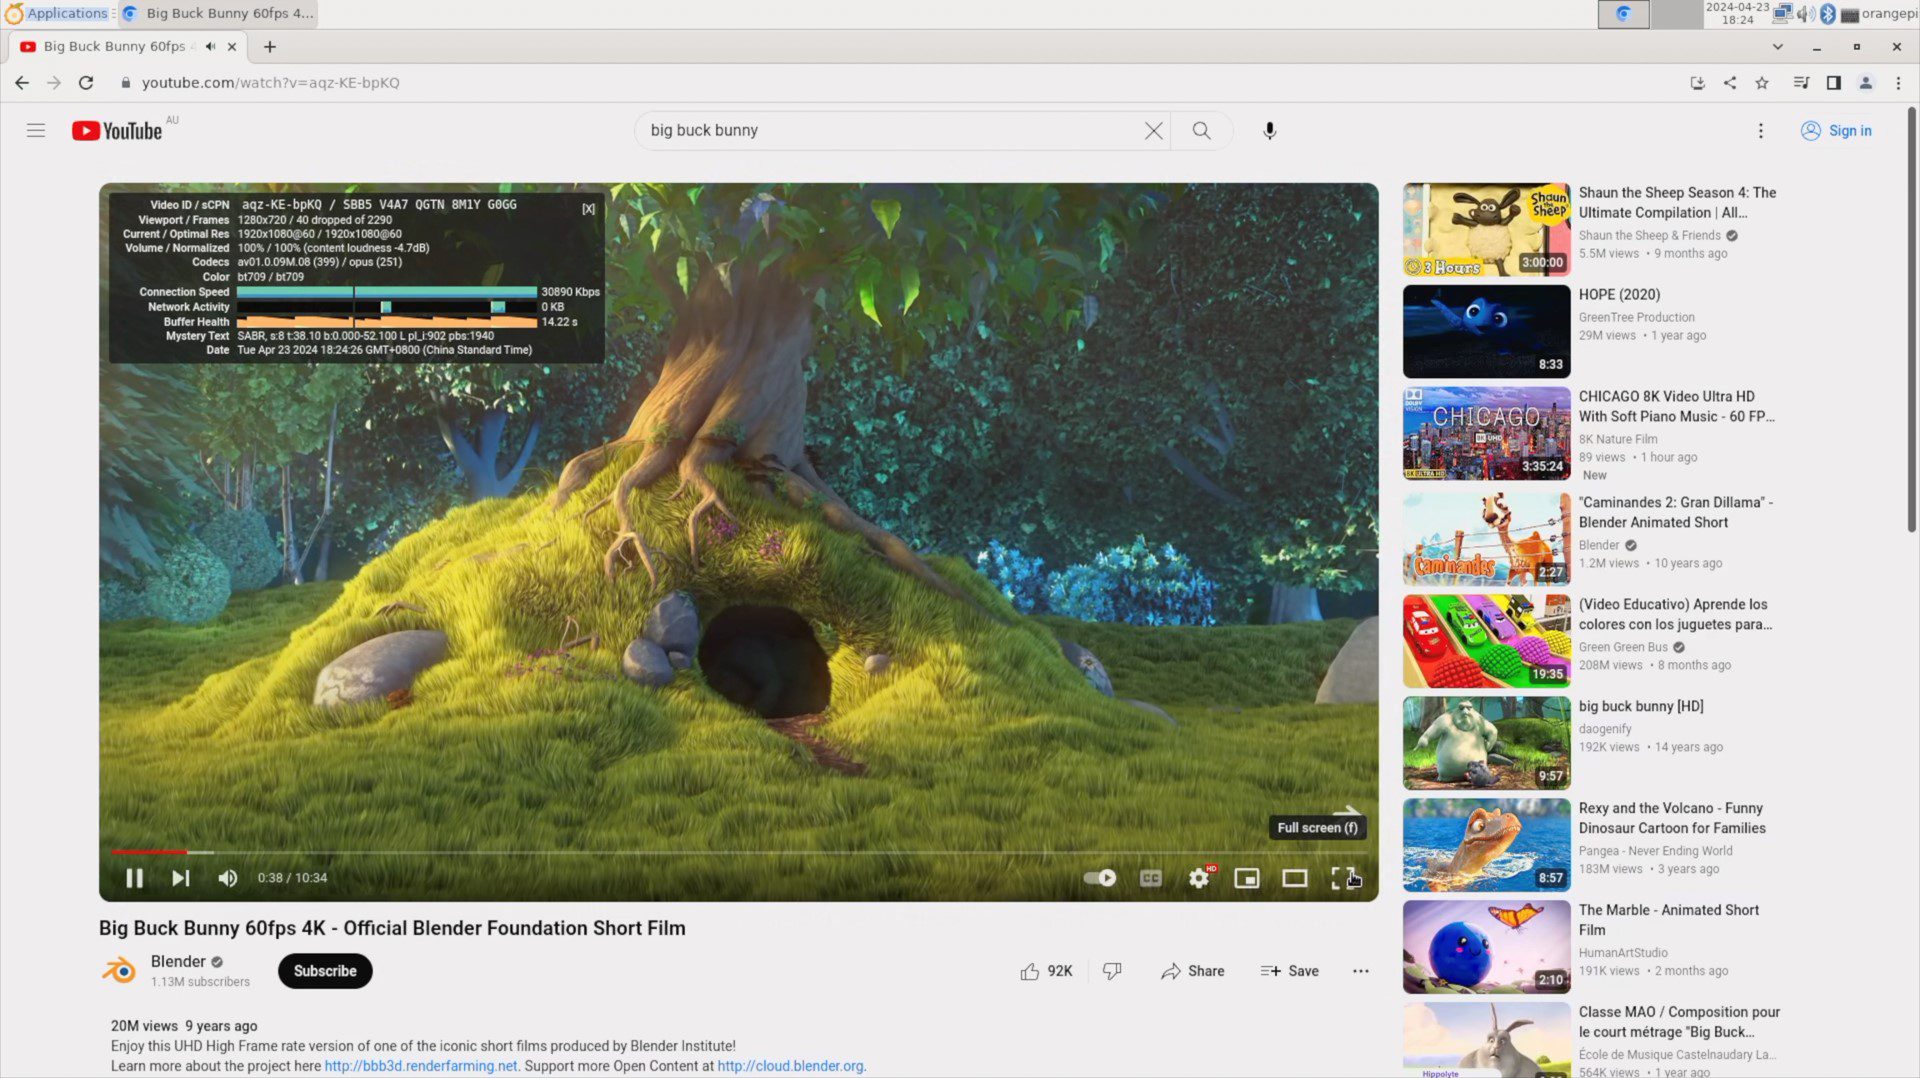The image size is (1920, 1078).
Task: Open the bbb3d.renderfarming.net link
Action: point(421,1066)
